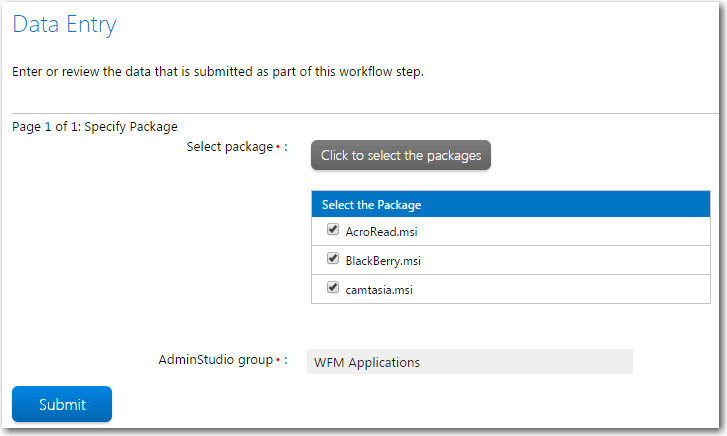Click the red required dot after 'Select package'
The image size is (727, 436).
[x=278, y=147]
